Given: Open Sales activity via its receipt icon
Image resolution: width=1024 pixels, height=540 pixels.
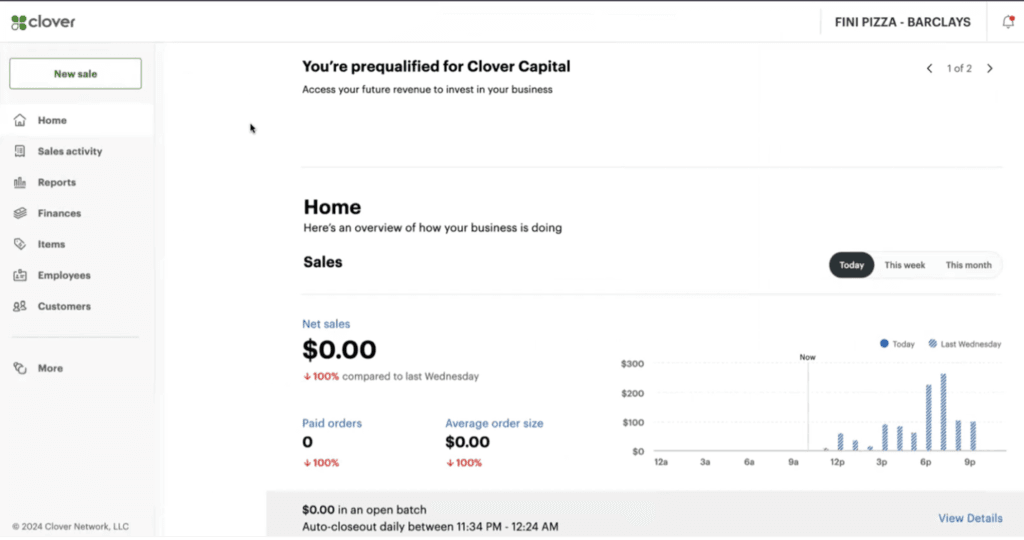Looking at the screenshot, I should (19, 152).
